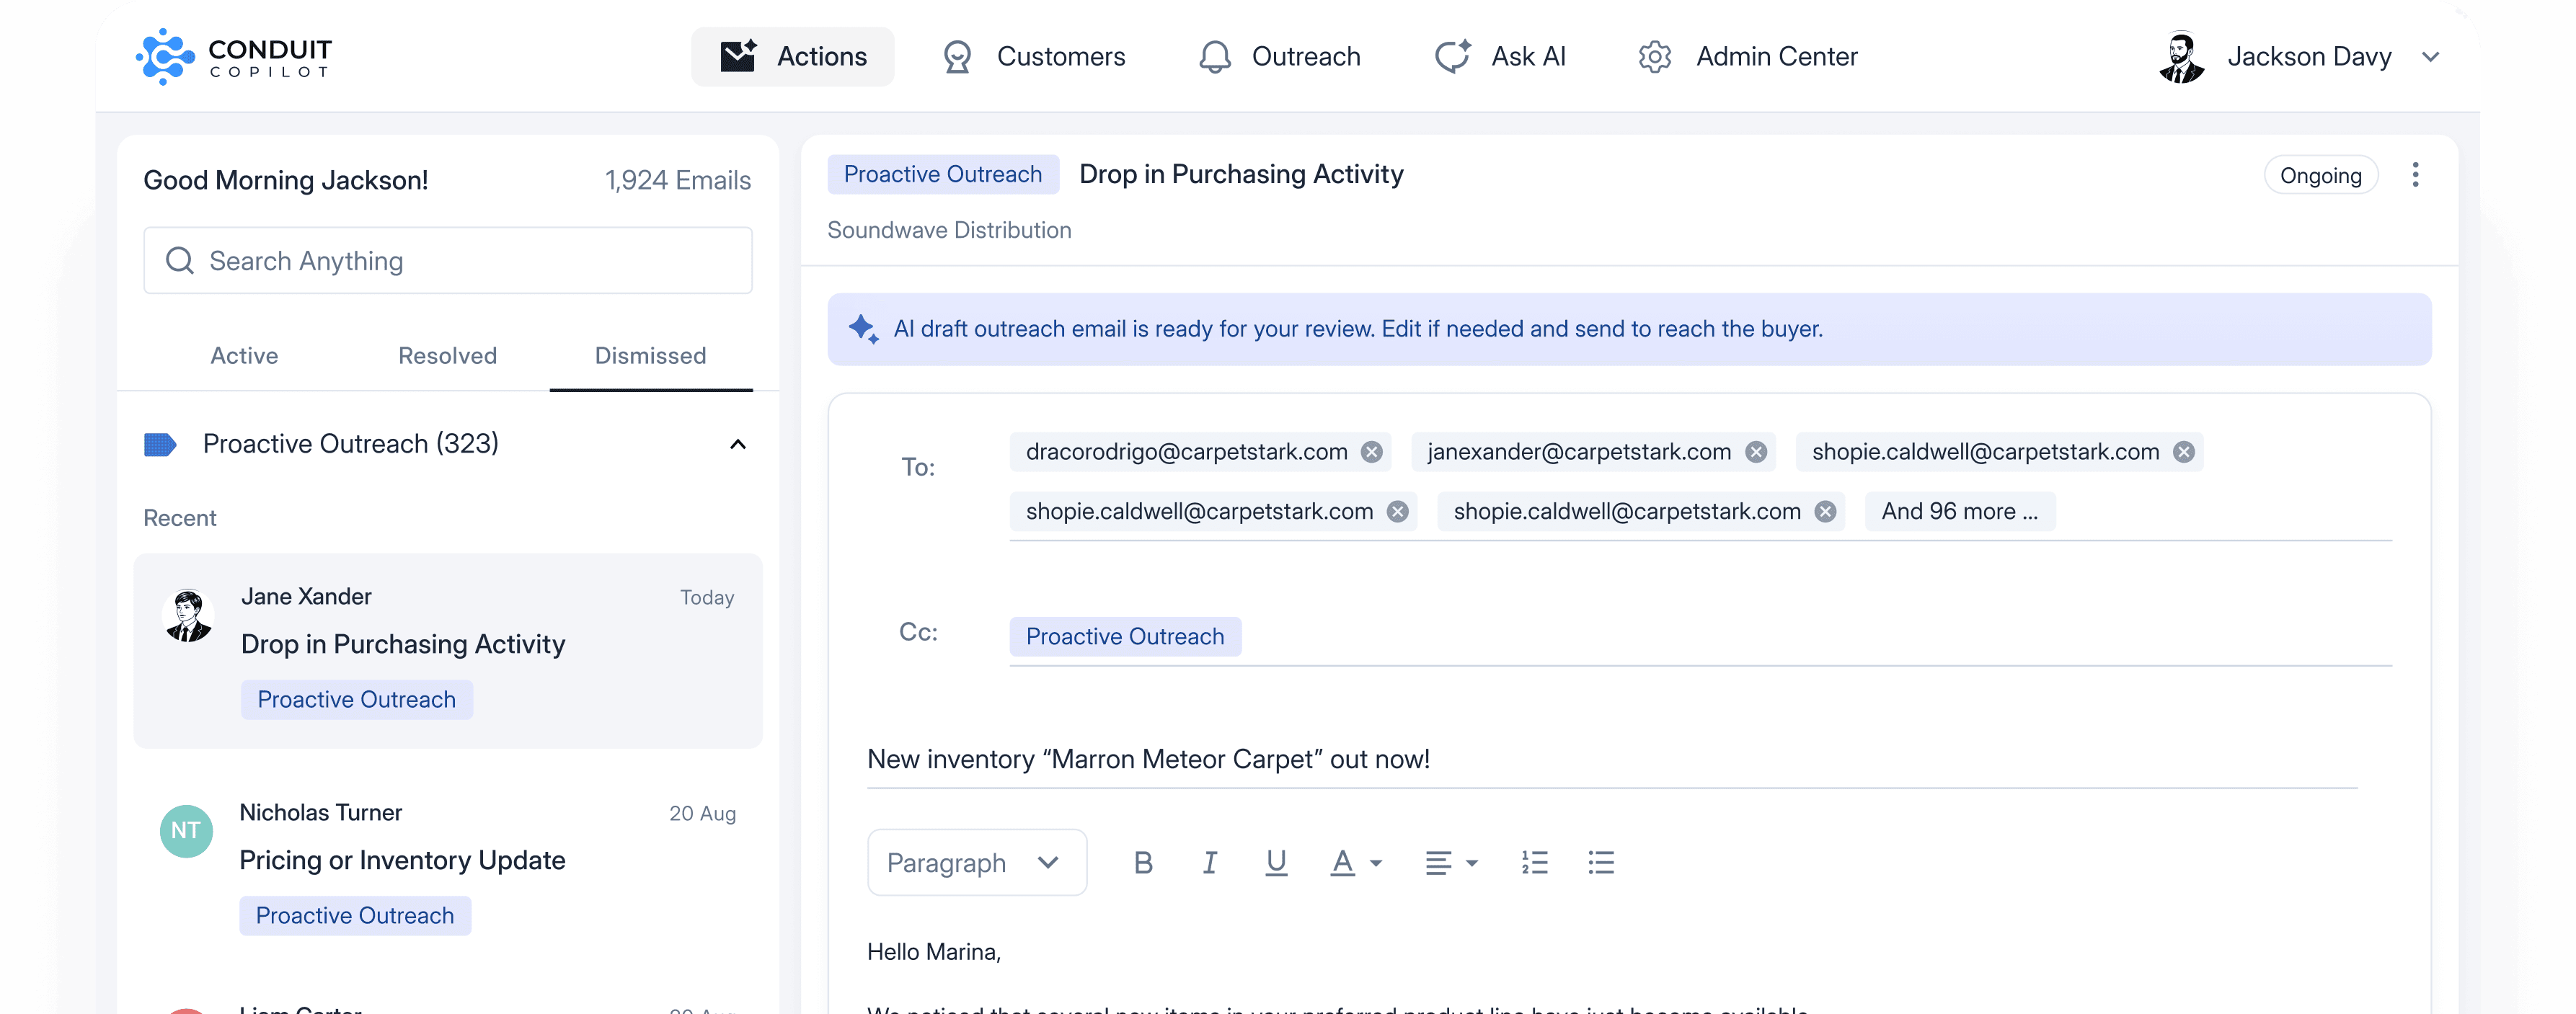Open the Paragraph style dropdown
This screenshot has width=2576, height=1014.
pos(976,862)
